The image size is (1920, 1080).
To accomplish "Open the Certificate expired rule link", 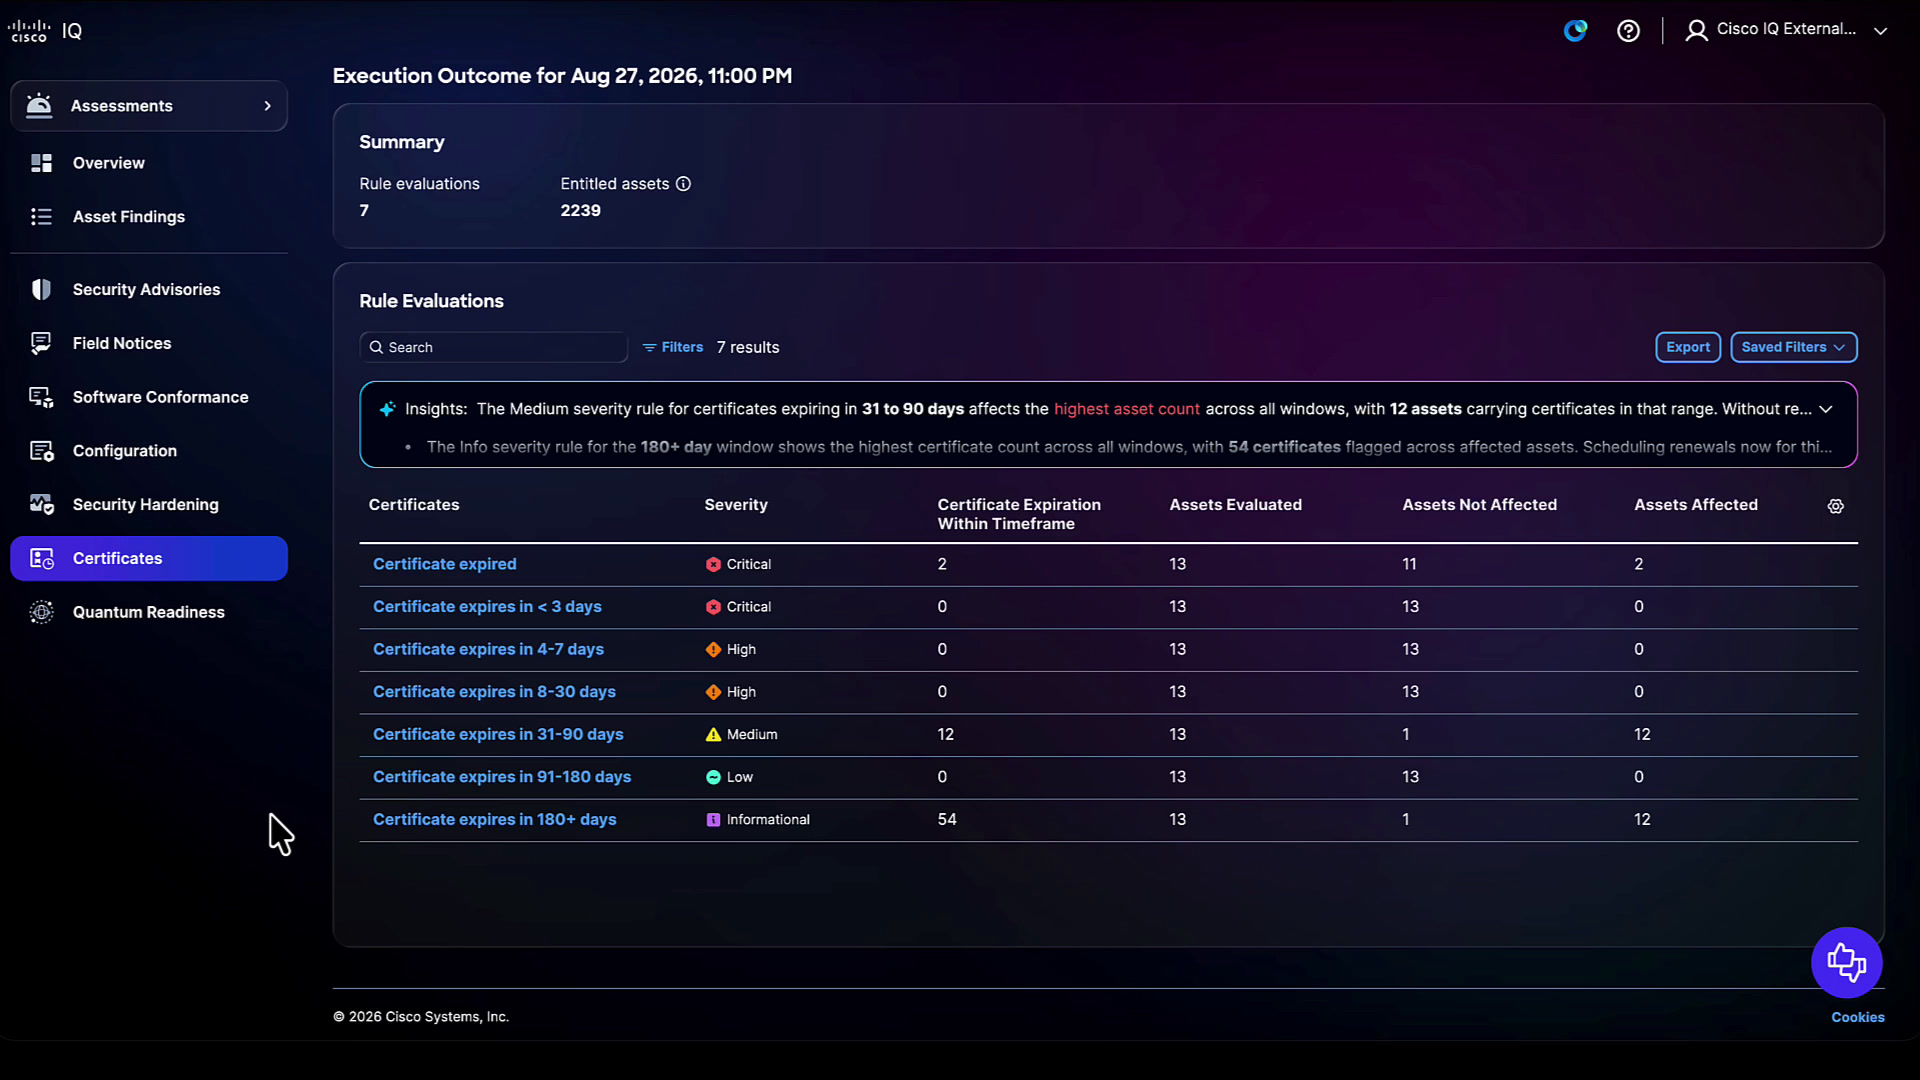I will coord(445,565).
